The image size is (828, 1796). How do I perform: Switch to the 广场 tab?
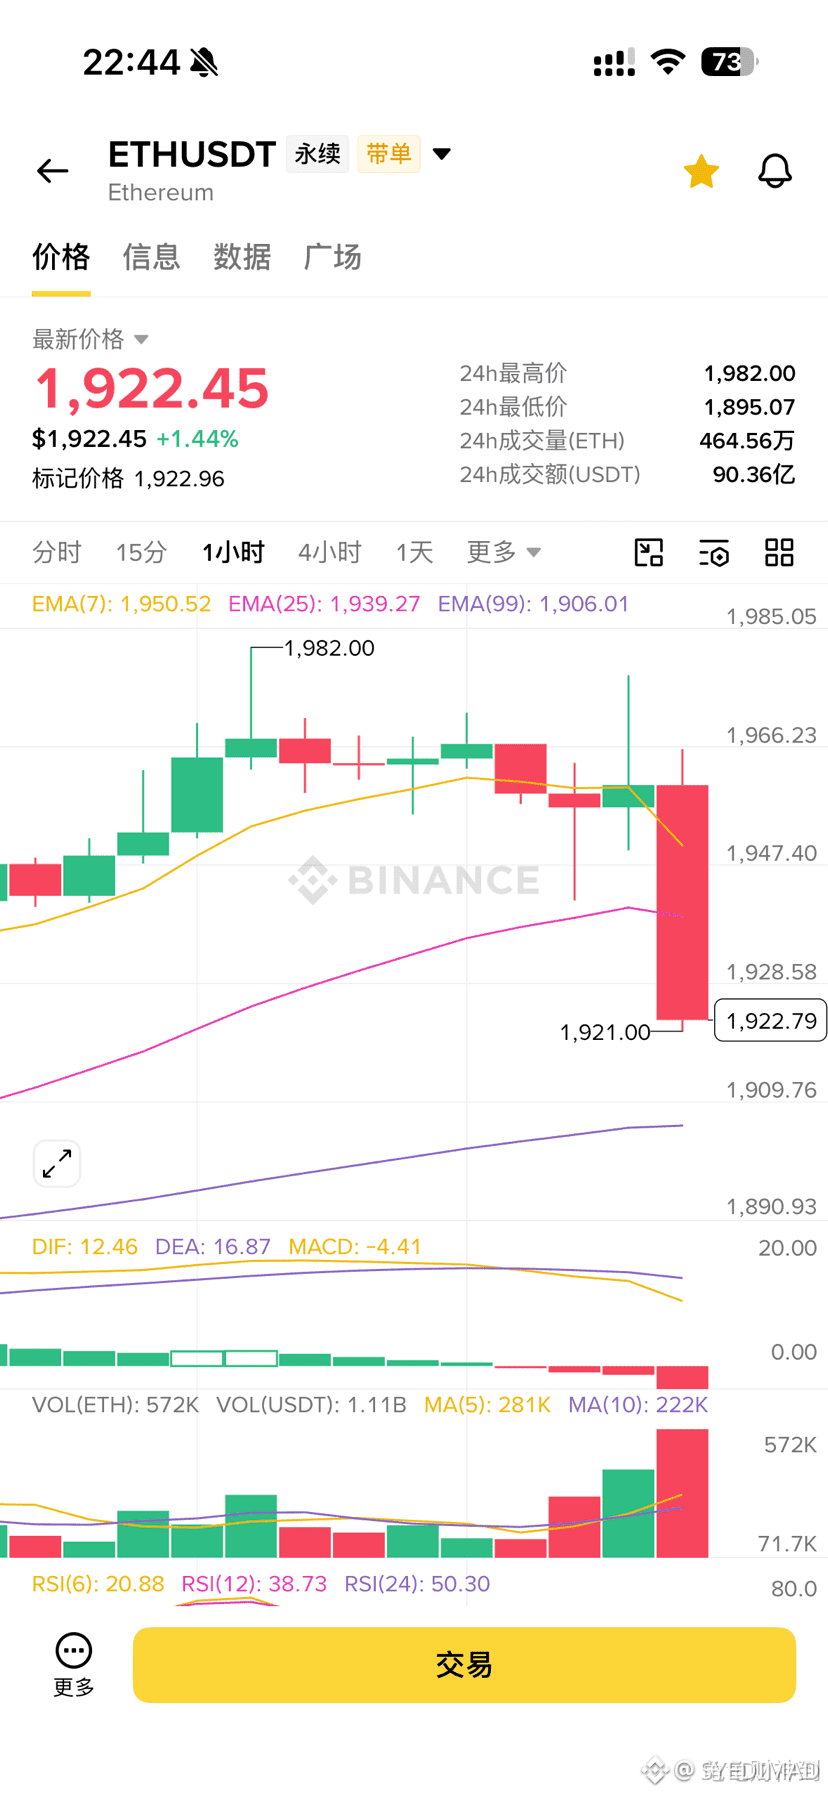(x=332, y=257)
